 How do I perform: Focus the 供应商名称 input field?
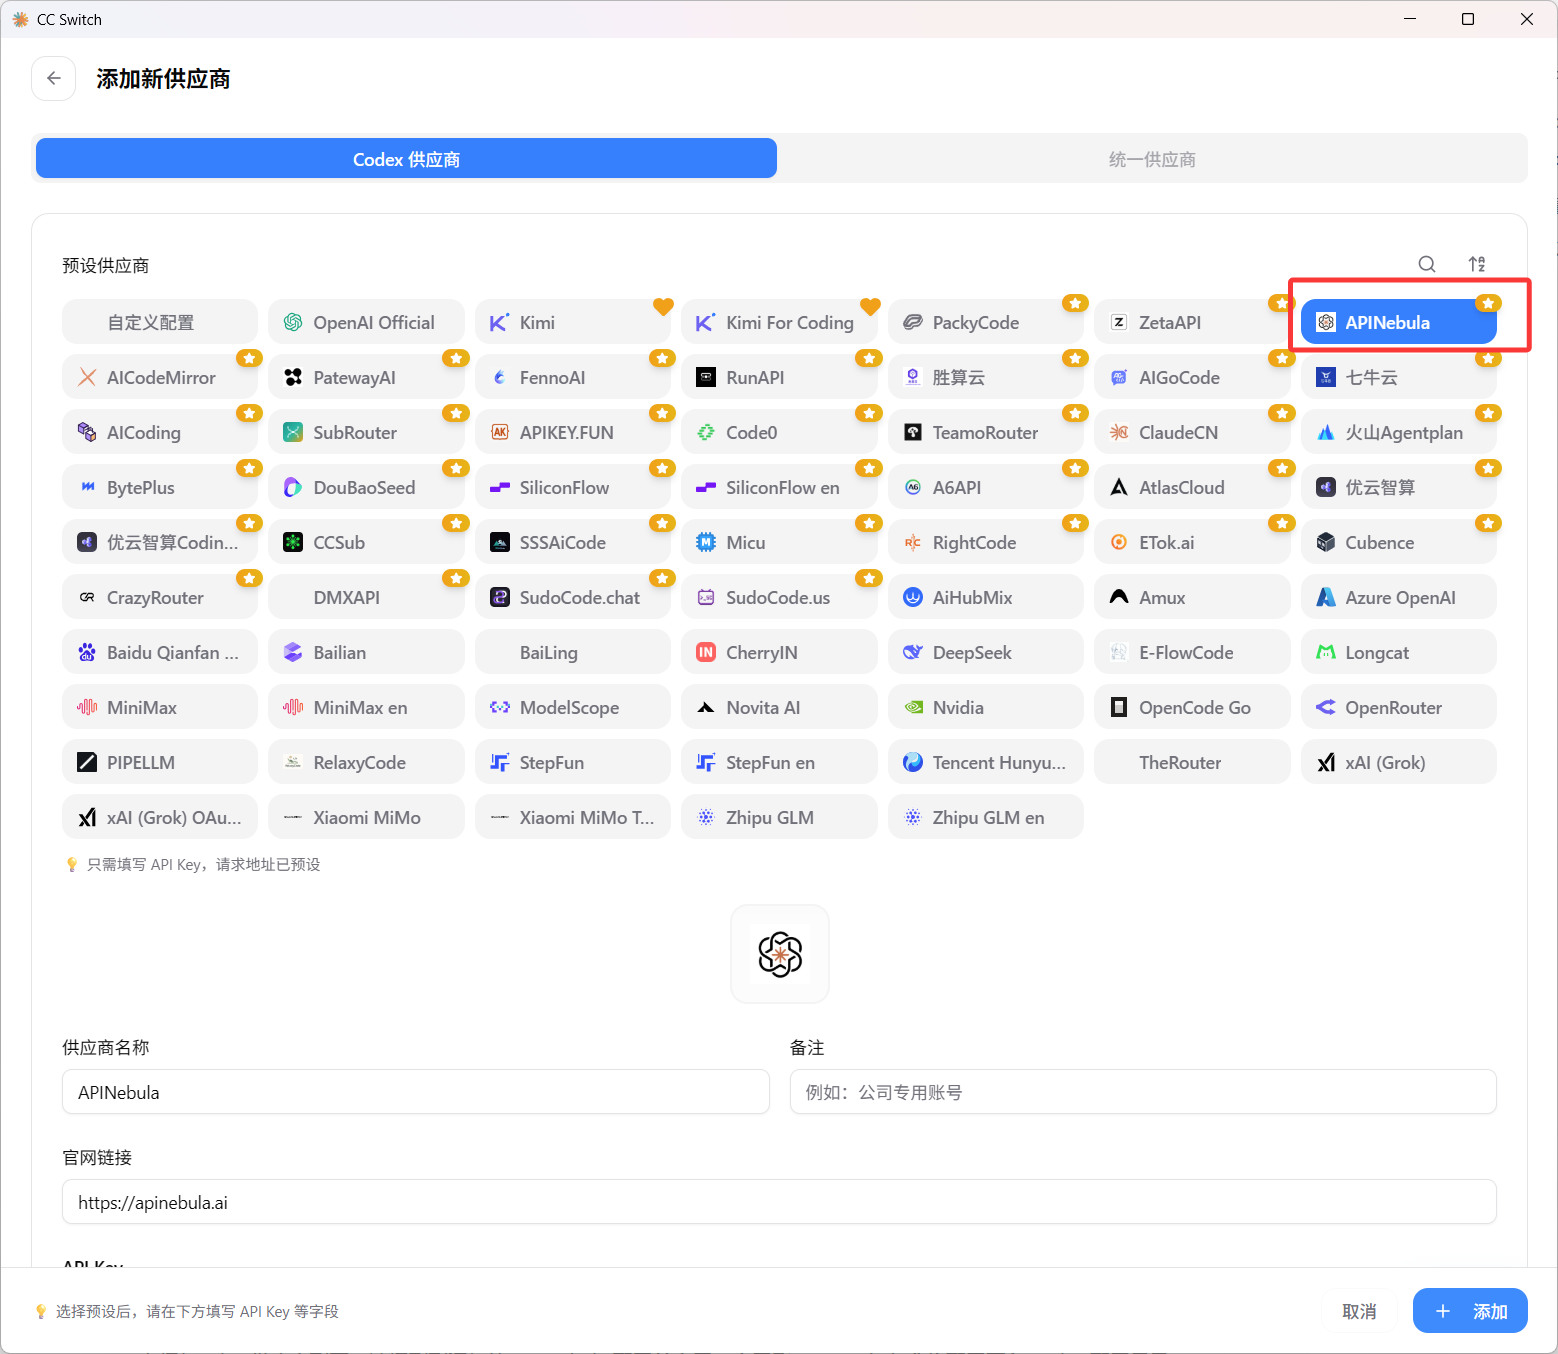416,1092
